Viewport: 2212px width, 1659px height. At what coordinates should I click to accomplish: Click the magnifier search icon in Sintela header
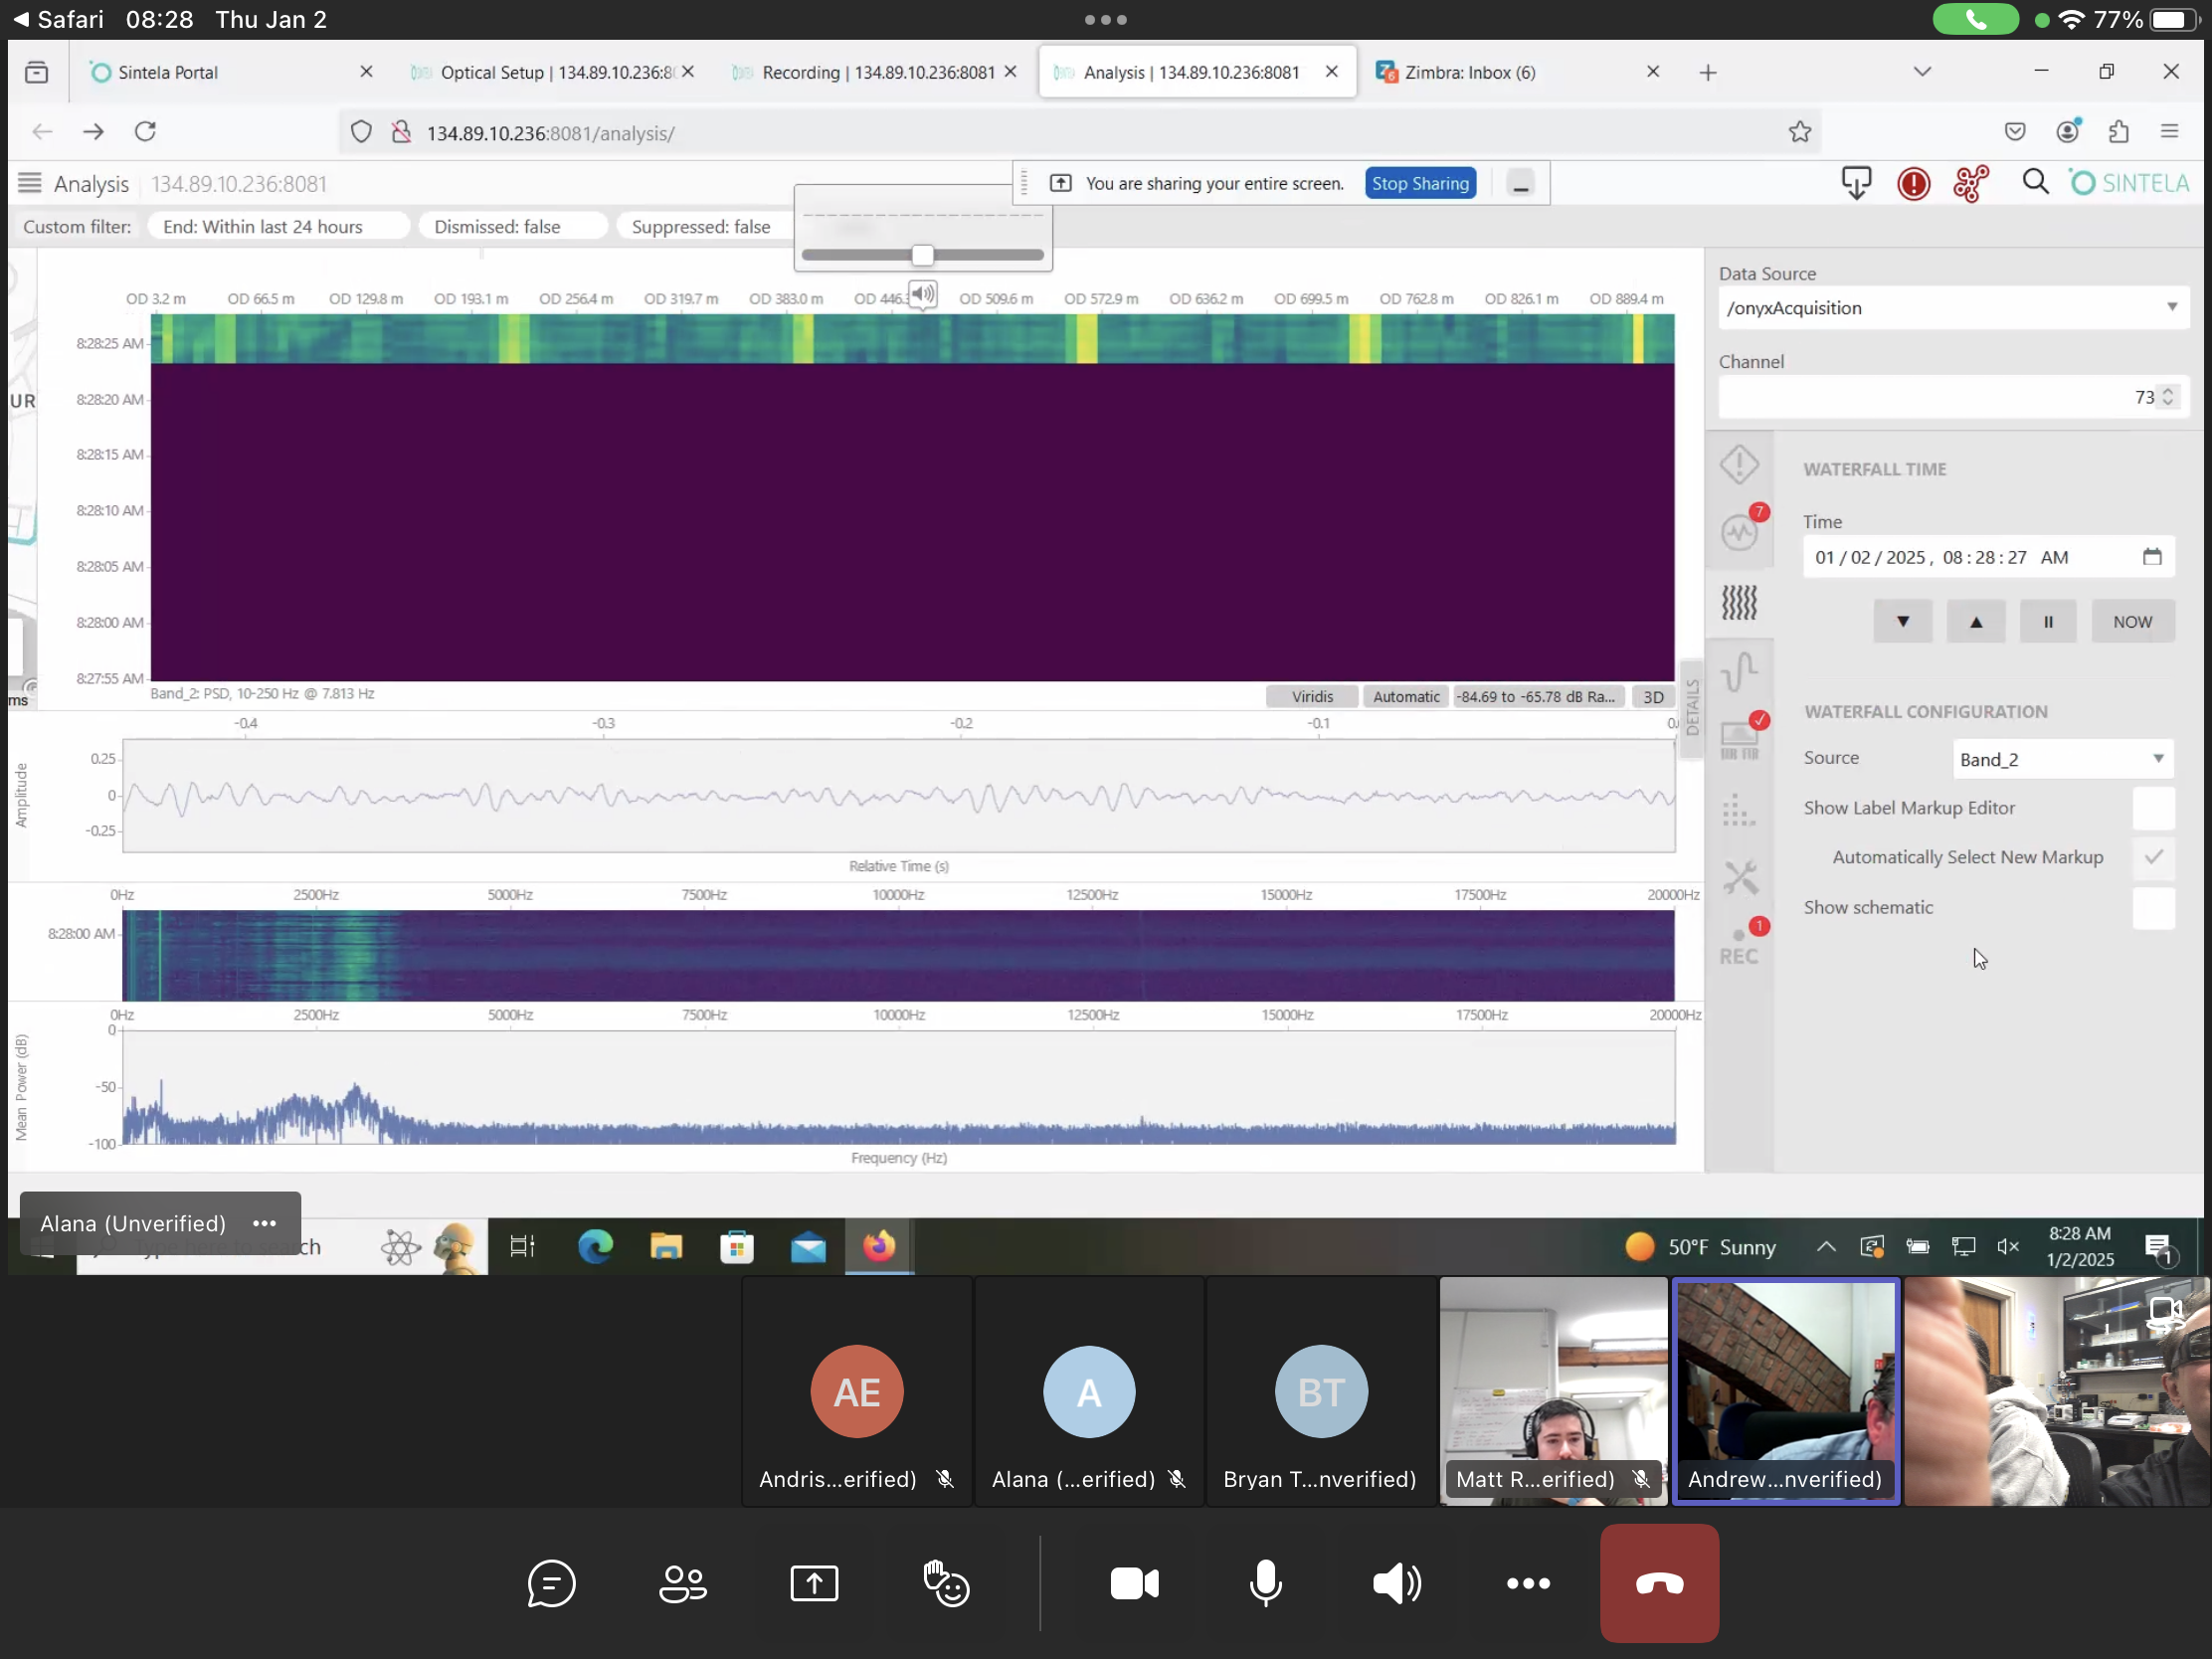coord(2035,182)
